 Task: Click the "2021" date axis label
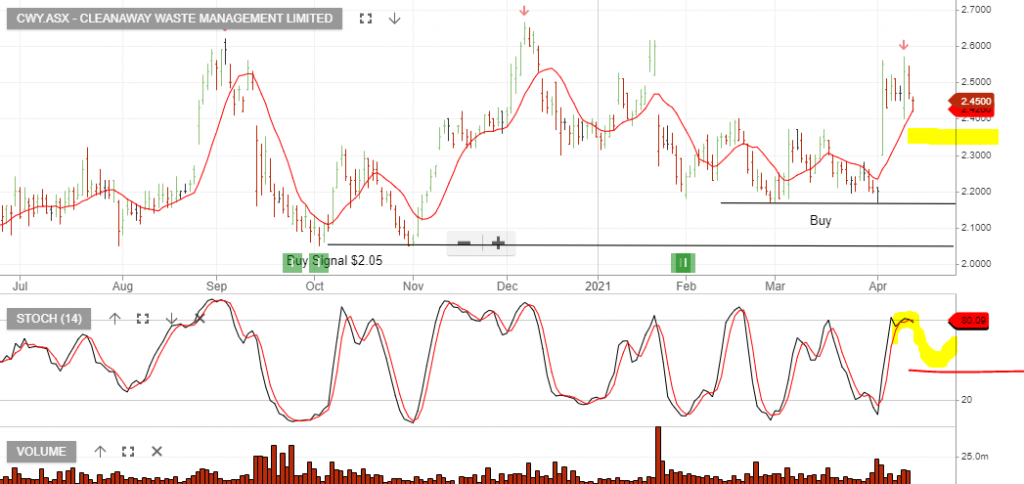(x=597, y=285)
